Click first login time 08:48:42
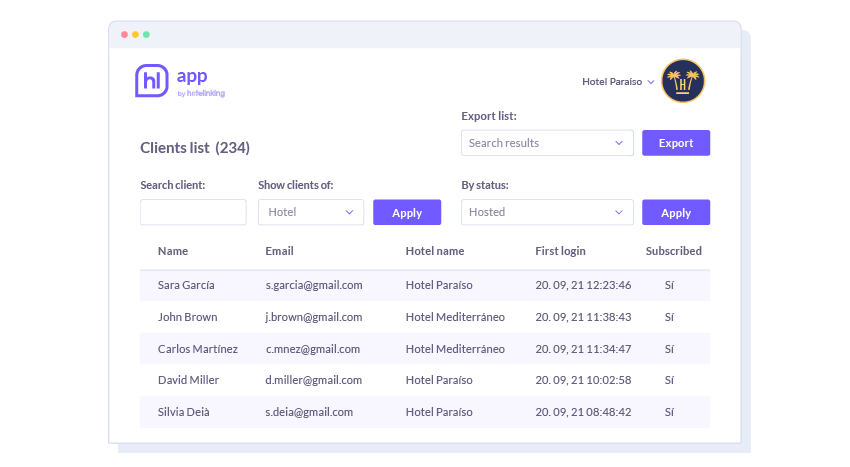 pyautogui.click(x=608, y=412)
